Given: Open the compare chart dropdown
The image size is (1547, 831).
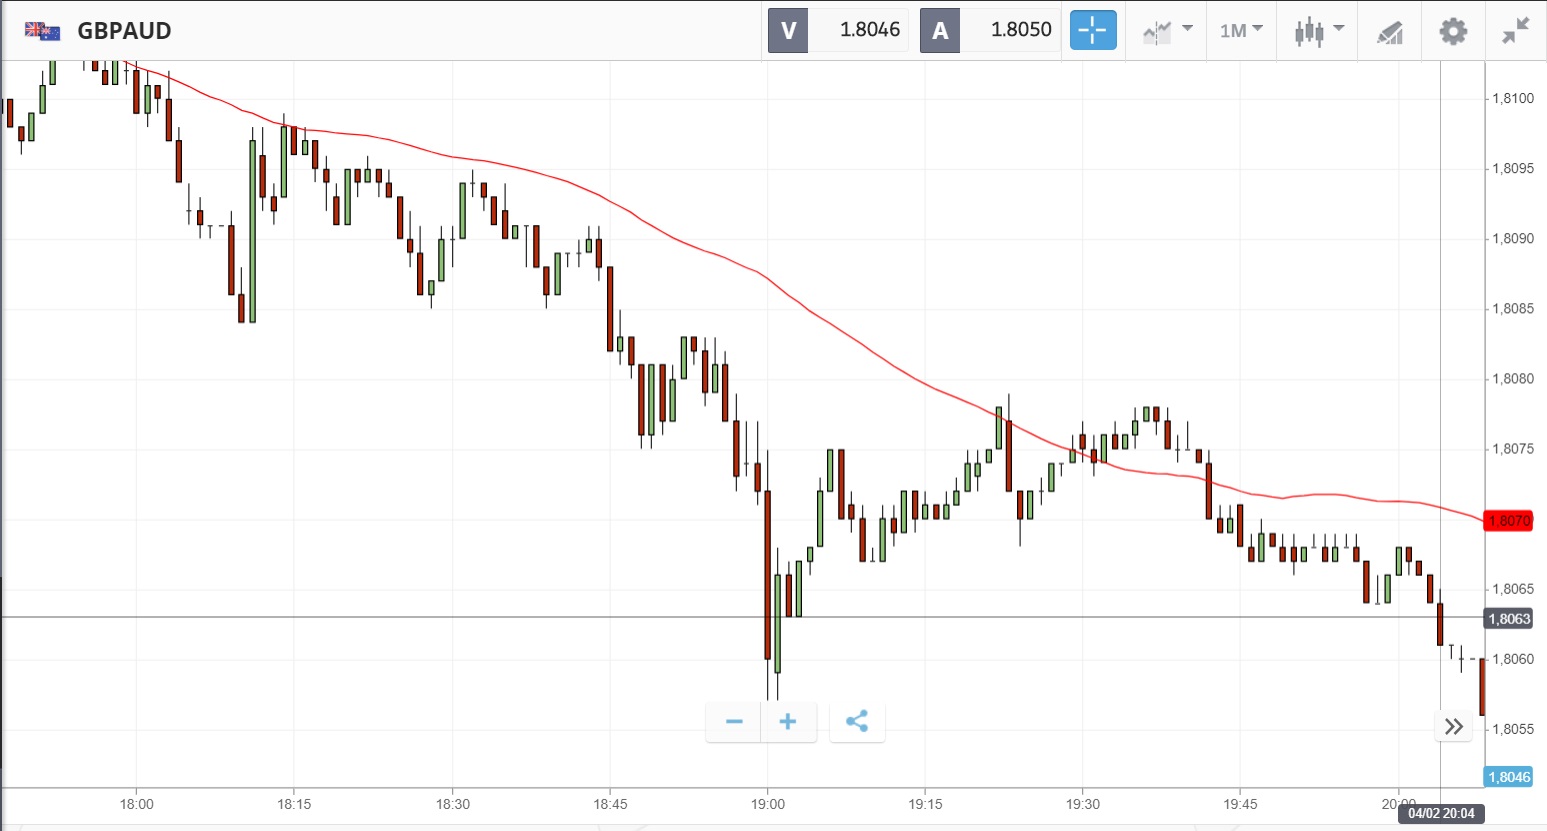Looking at the screenshot, I should point(1166,31).
